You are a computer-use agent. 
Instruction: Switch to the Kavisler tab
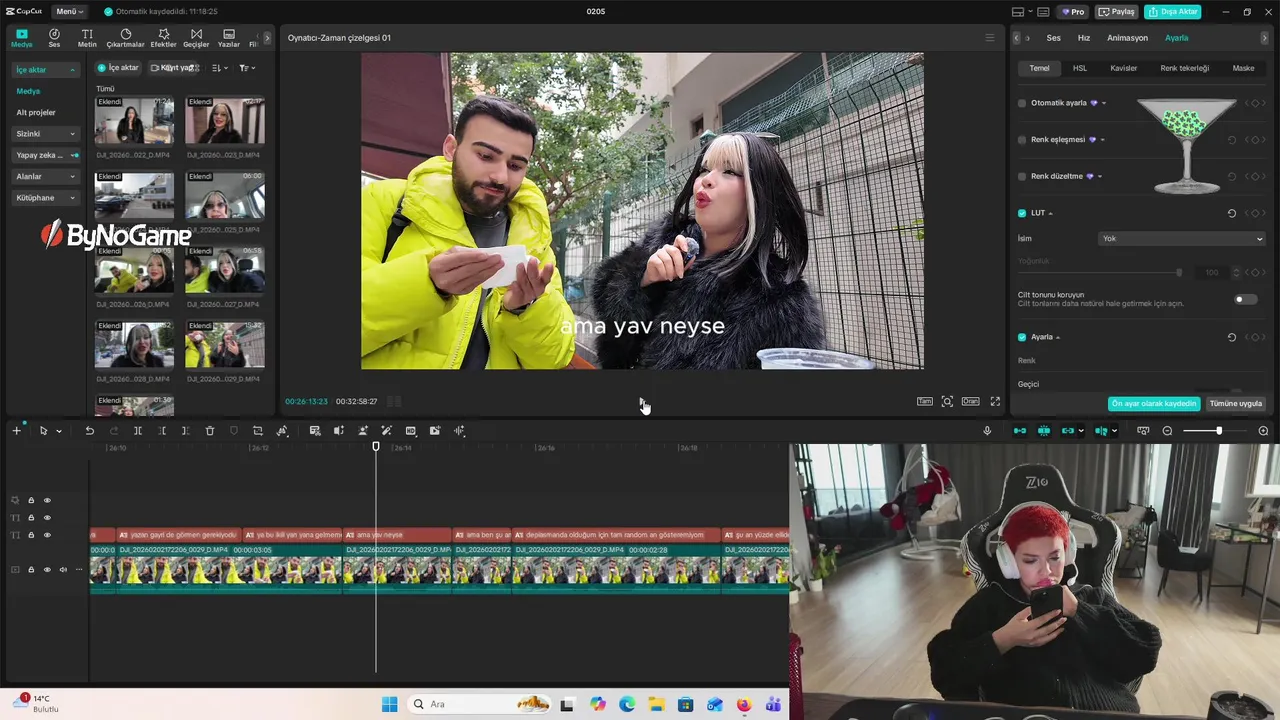pyautogui.click(x=1123, y=68)
